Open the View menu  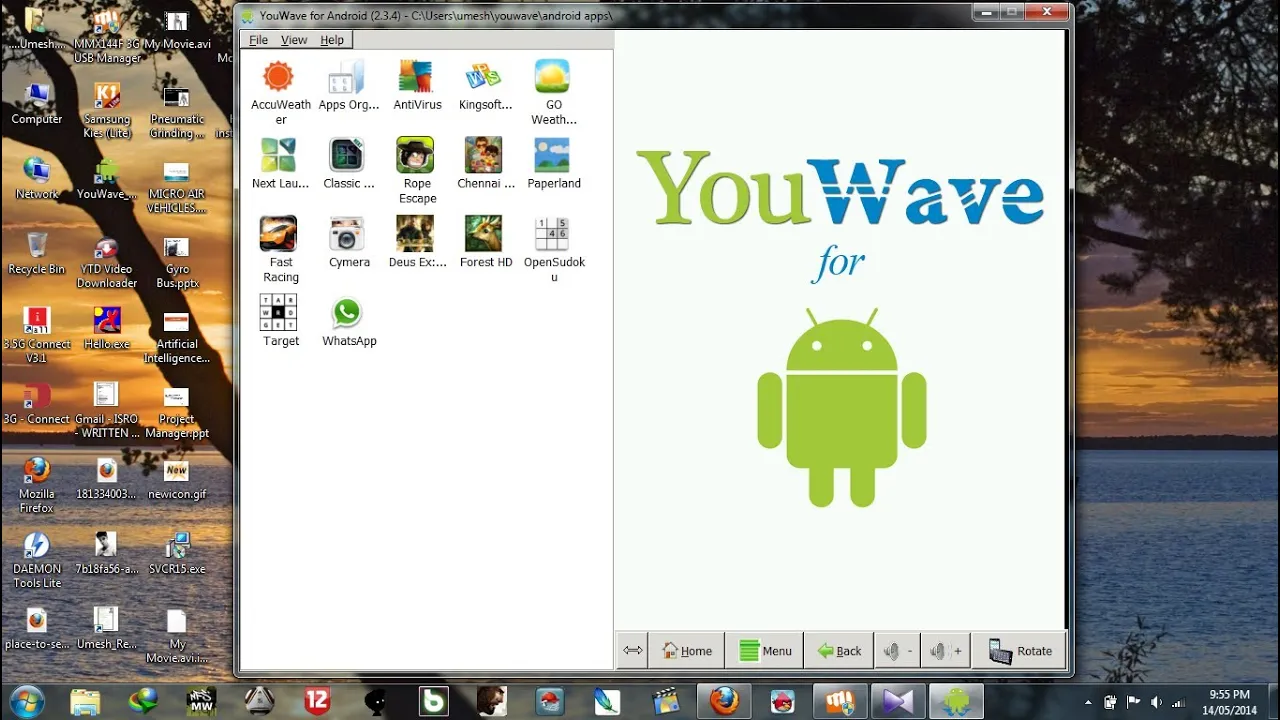click(x=294, y=40)
